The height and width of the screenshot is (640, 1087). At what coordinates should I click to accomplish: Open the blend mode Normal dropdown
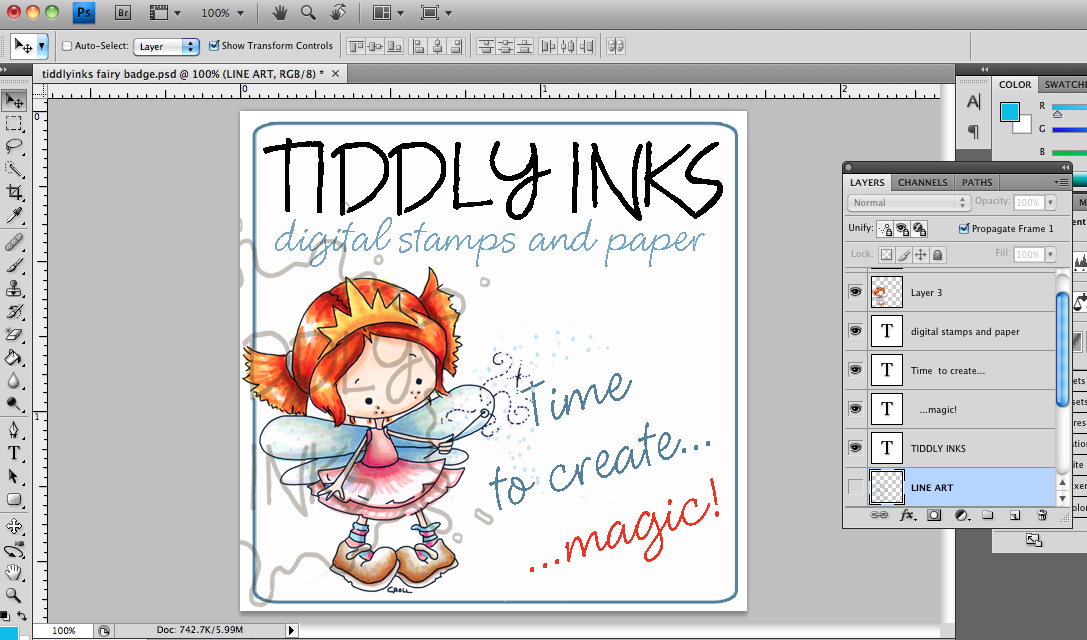point(908,202)
